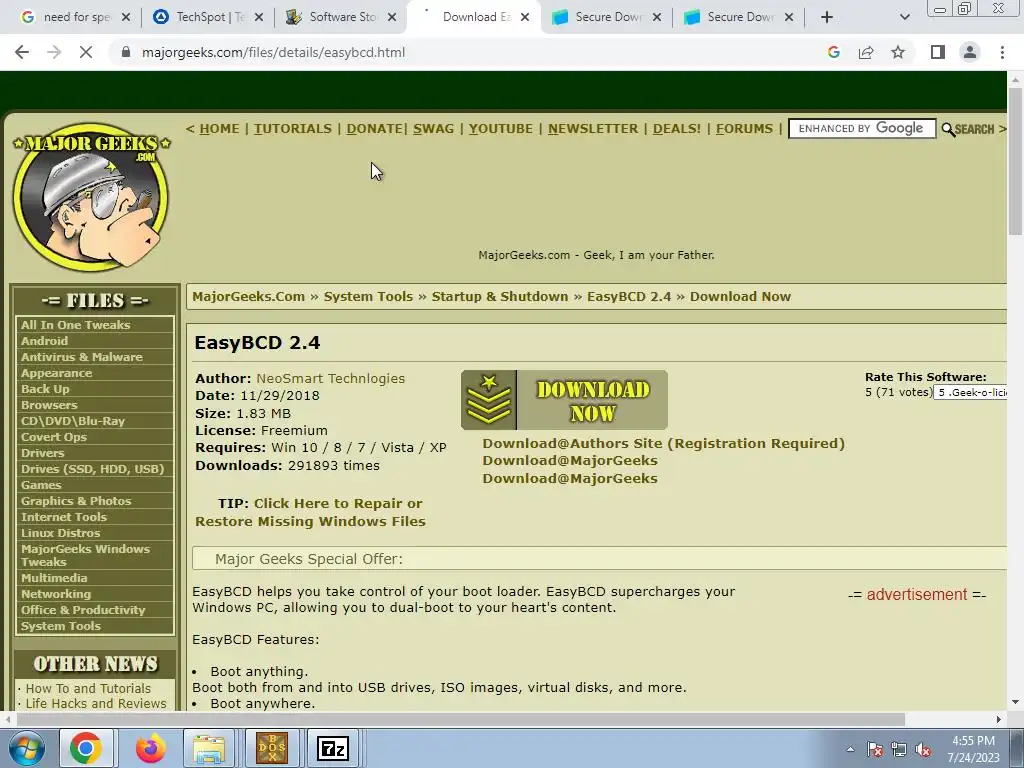Open TUTORIALS in the nav bar
Image resolution: width=1024 pixels, height=768 pixels.
click(x=293, y=129)
